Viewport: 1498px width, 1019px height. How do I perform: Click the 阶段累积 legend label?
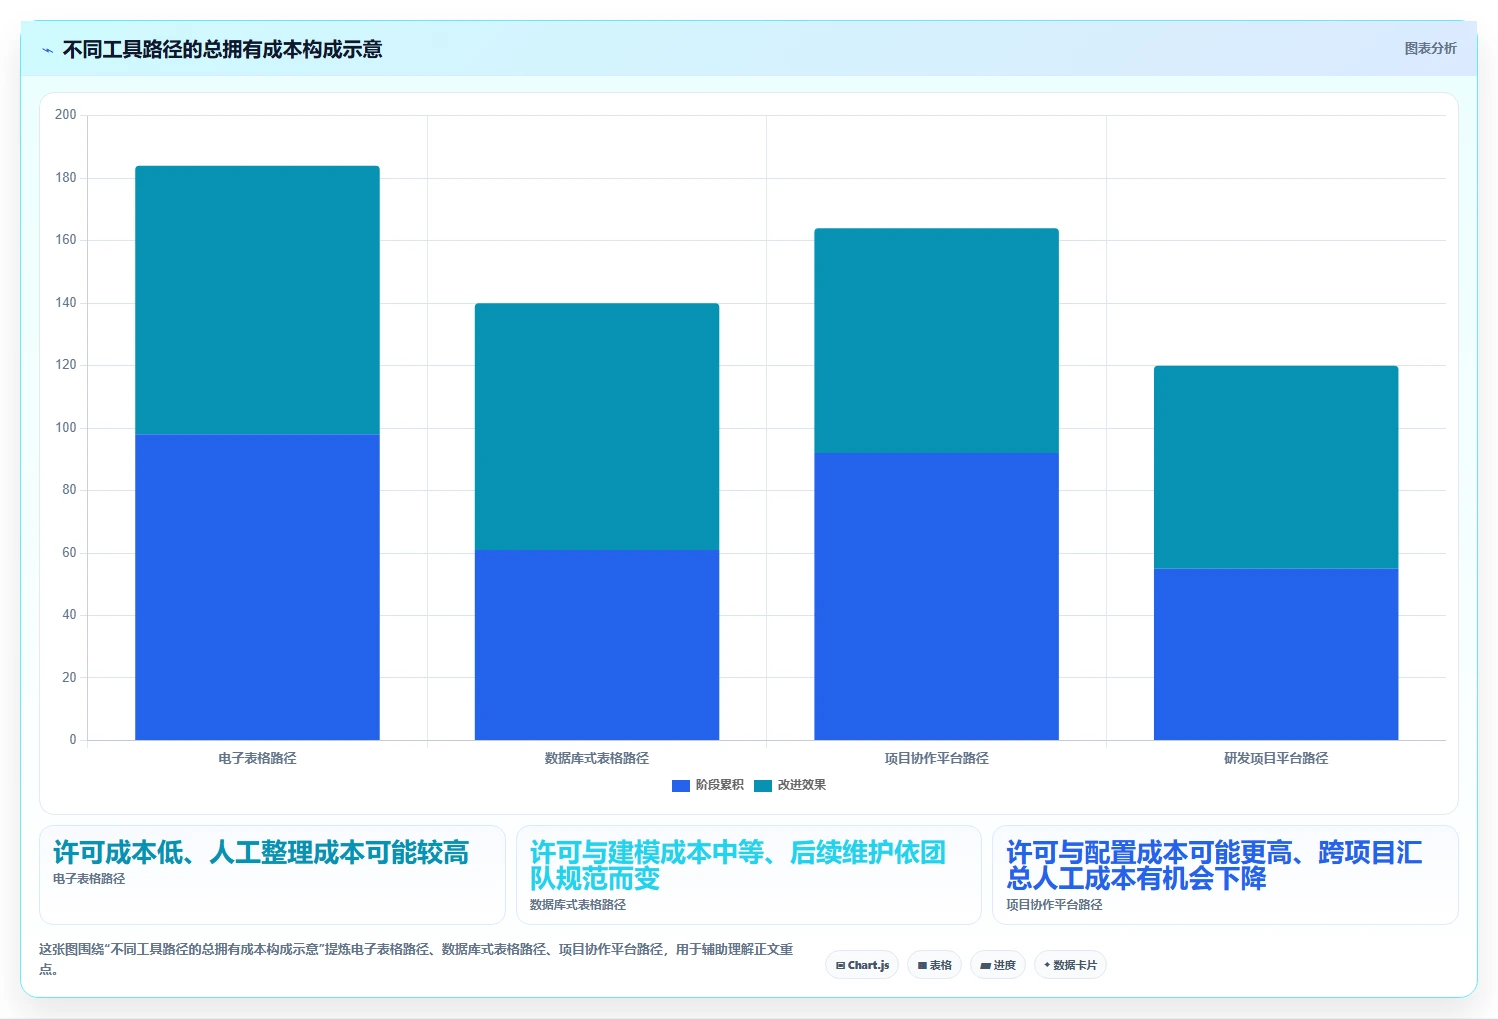(x=720, y=785)
